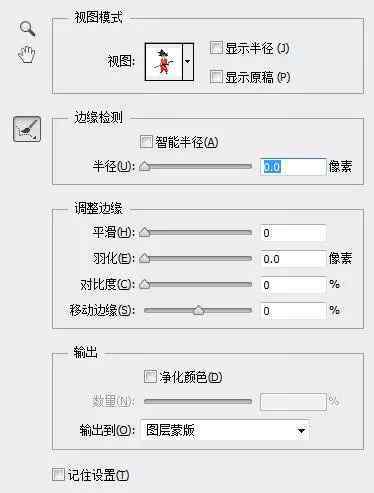Screen dimensions: 374x493
Task: Click the 半径(U) slider handle
Action: coord(145,166)
